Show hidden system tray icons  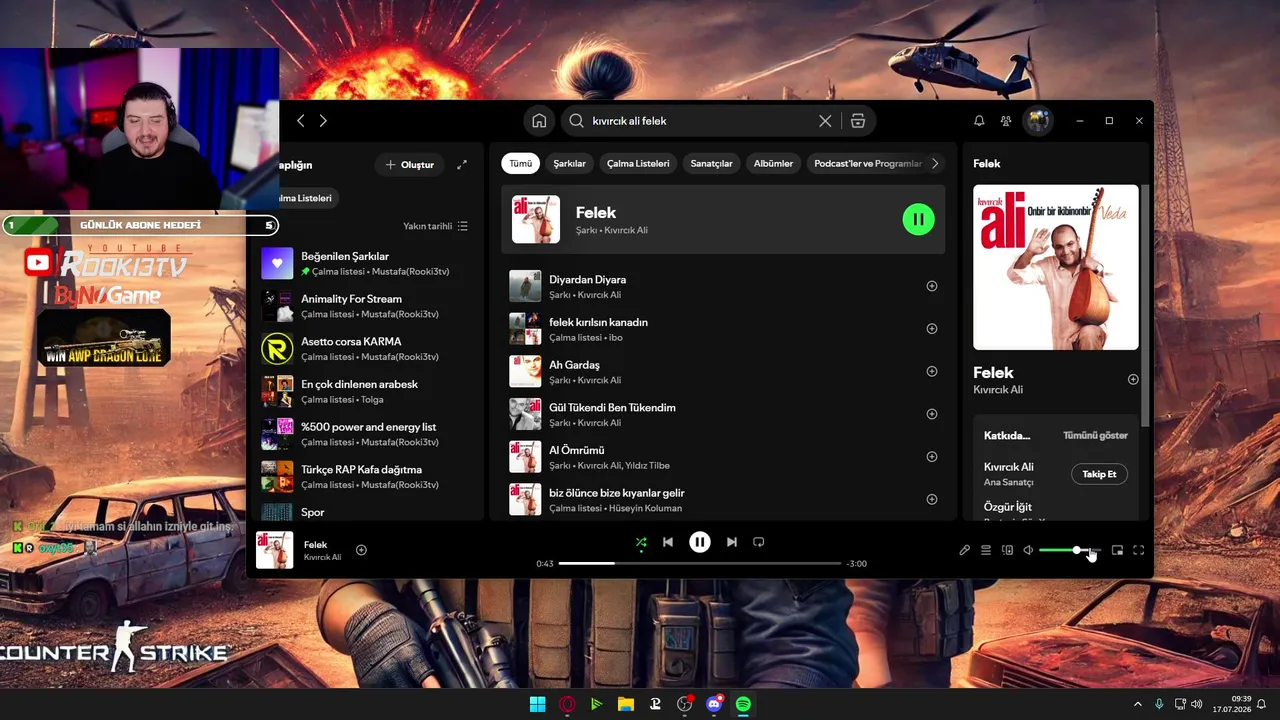point(1137,704)
